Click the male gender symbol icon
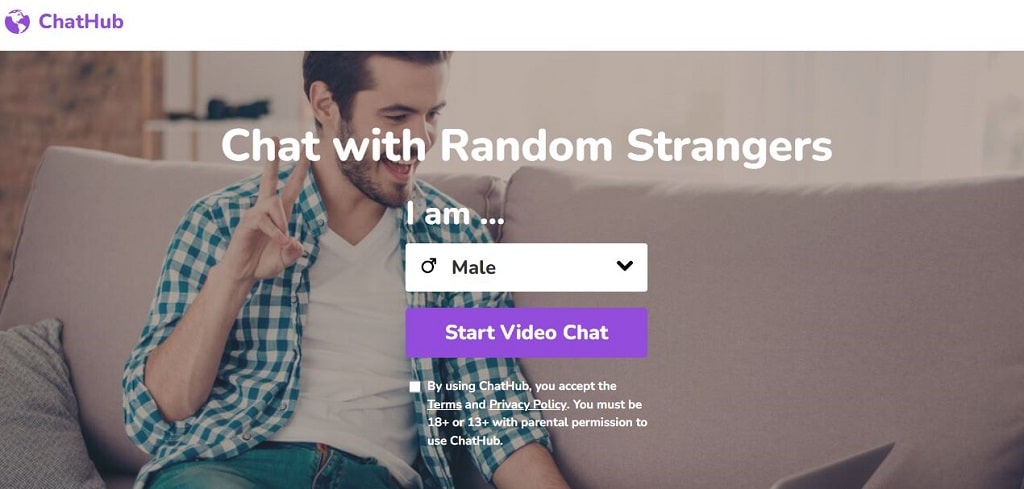 (428, 266)
